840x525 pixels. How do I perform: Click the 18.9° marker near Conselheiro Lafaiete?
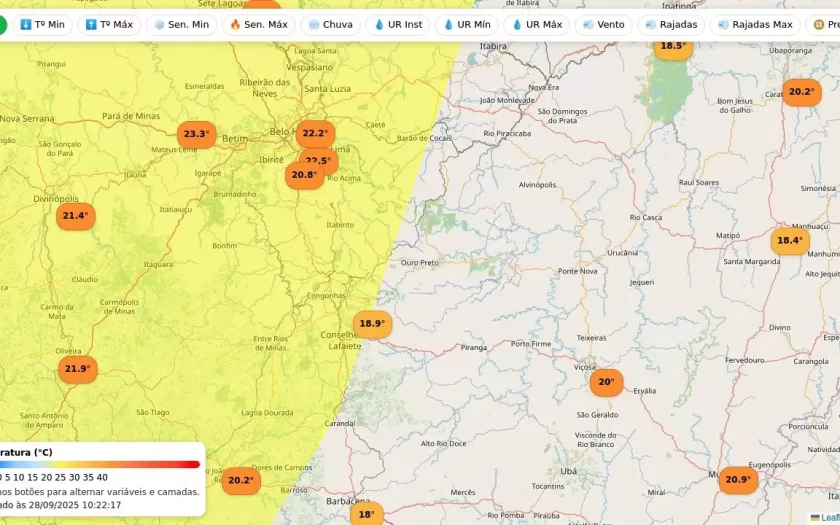click(372, 324)
